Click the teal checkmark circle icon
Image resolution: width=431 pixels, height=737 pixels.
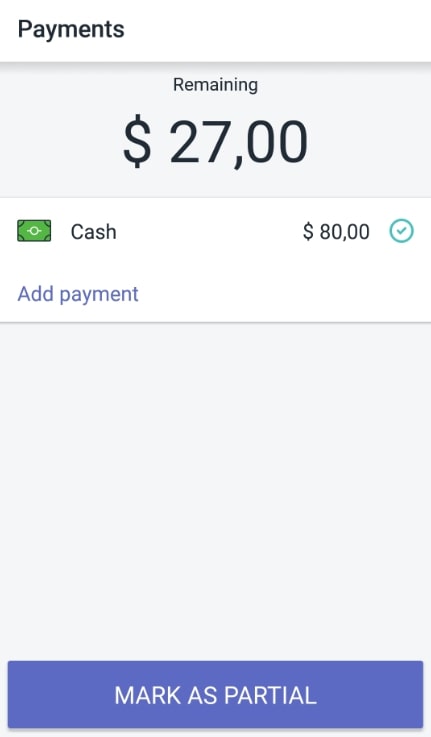click(401, 231)
